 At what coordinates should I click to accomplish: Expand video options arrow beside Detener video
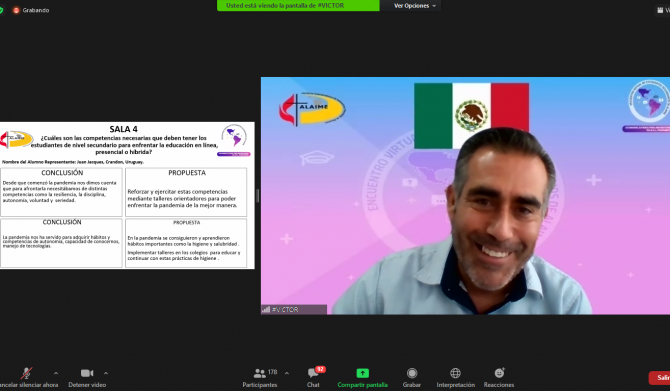[x=106, y=373]
